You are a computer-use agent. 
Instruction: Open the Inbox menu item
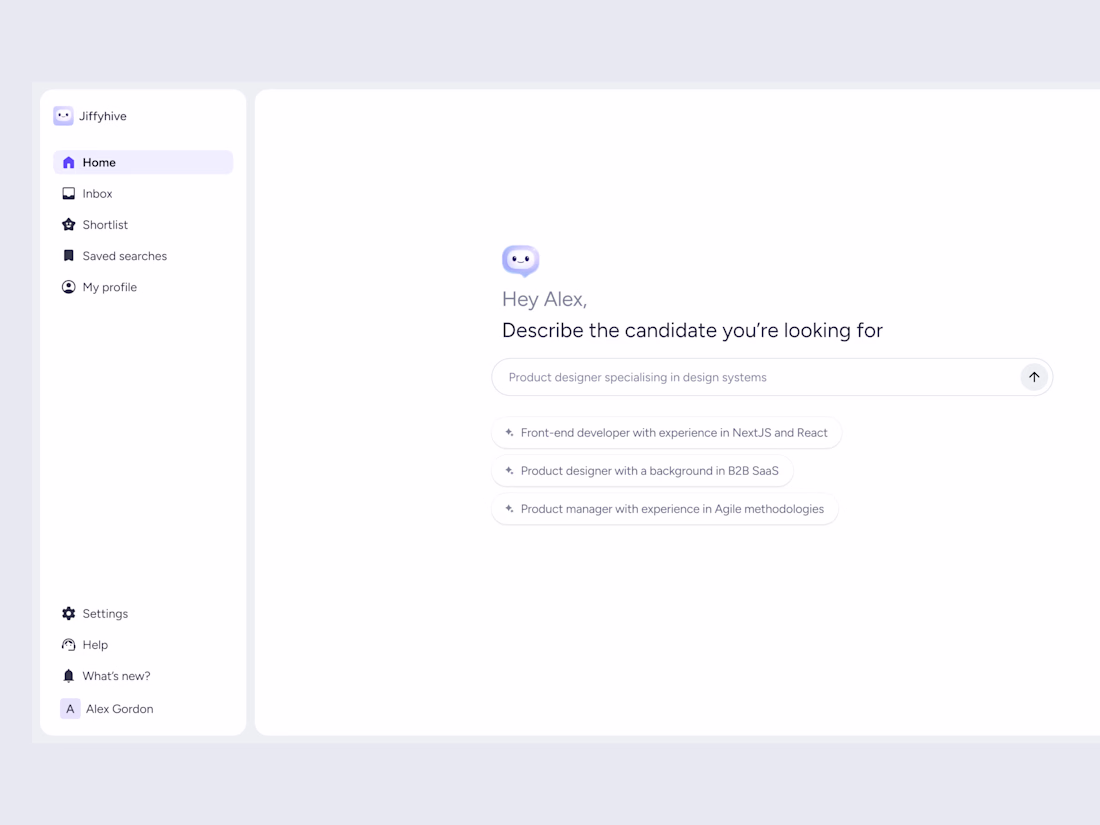97,194
